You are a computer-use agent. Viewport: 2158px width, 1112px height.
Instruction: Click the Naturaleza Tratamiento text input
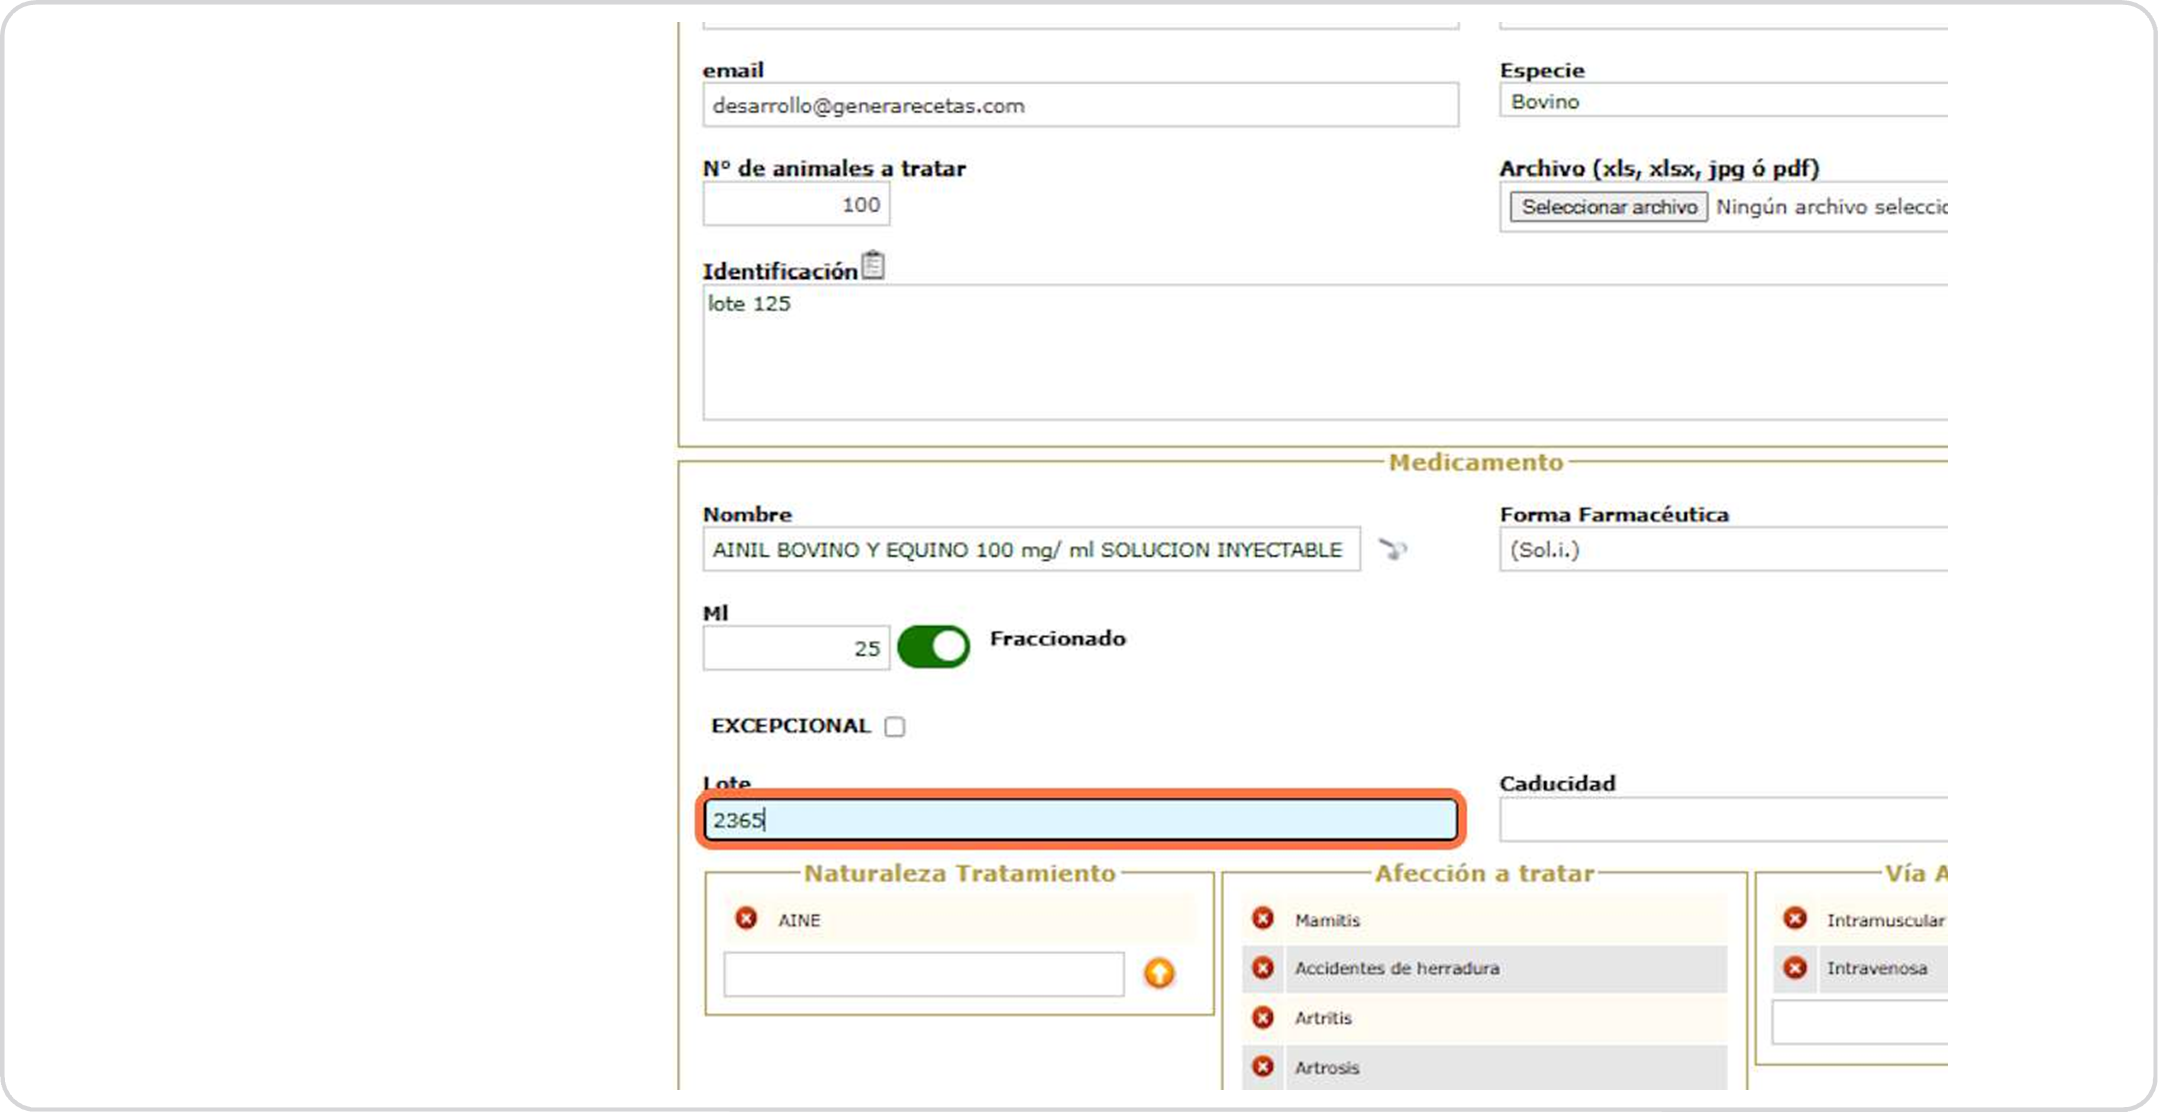point(923,974)
